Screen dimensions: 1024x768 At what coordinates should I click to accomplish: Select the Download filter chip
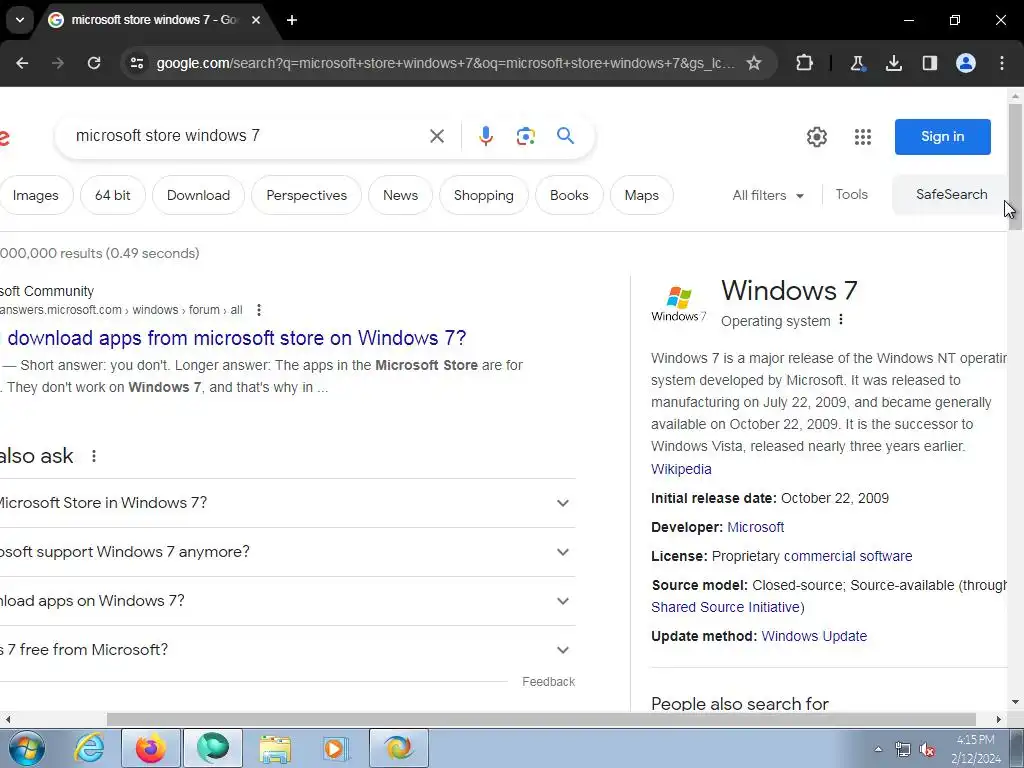point(199,195)
